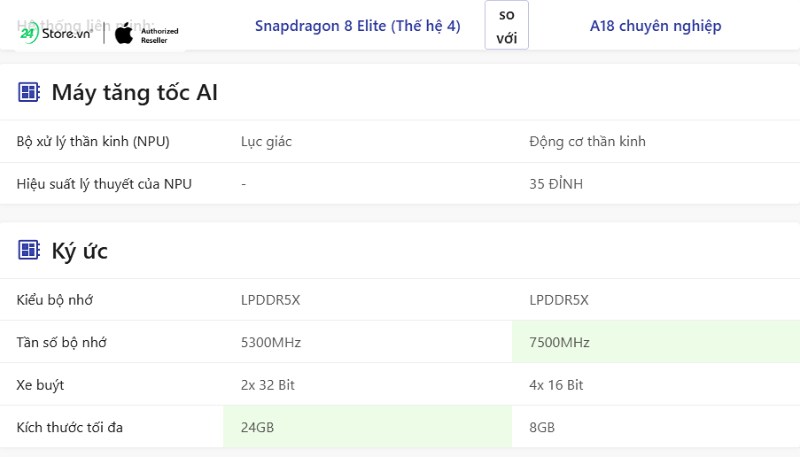Click the 'Kích thước tối đa' label
Image resolution: width=800 pixels, height=457 pixels.
coord(69,427)
